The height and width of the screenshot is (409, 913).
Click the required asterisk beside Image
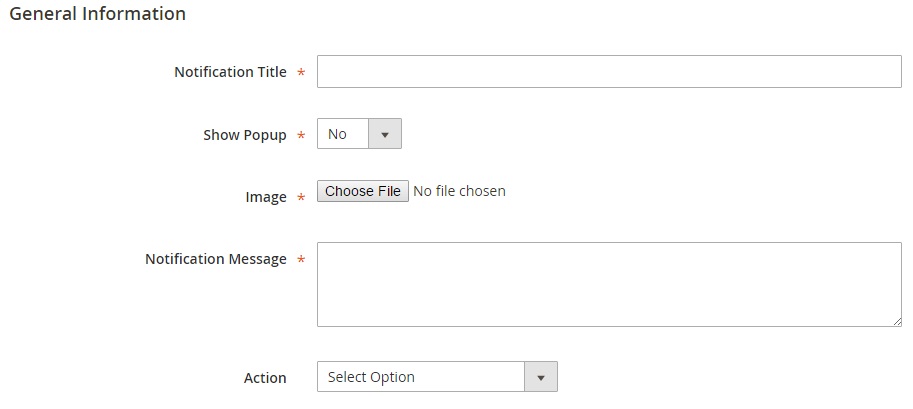point(301,198)
